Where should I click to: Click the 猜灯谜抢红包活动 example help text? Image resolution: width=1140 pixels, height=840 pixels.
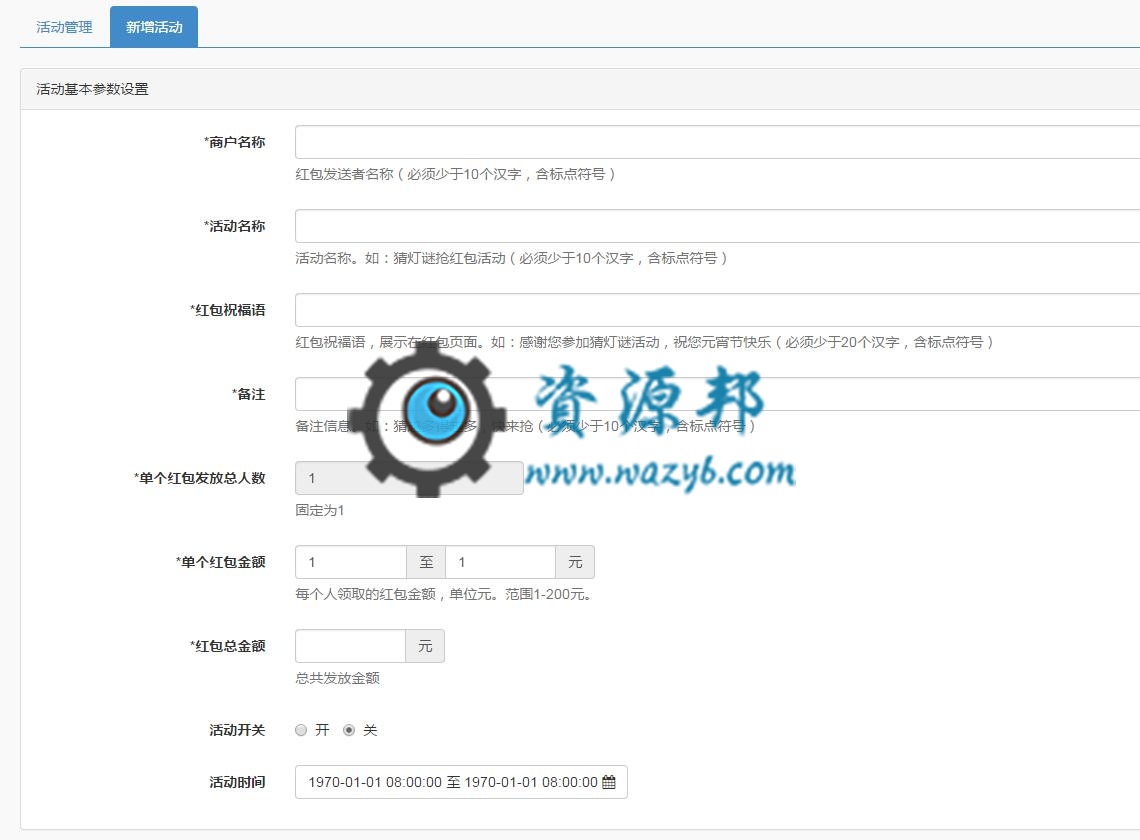point(511,258)
